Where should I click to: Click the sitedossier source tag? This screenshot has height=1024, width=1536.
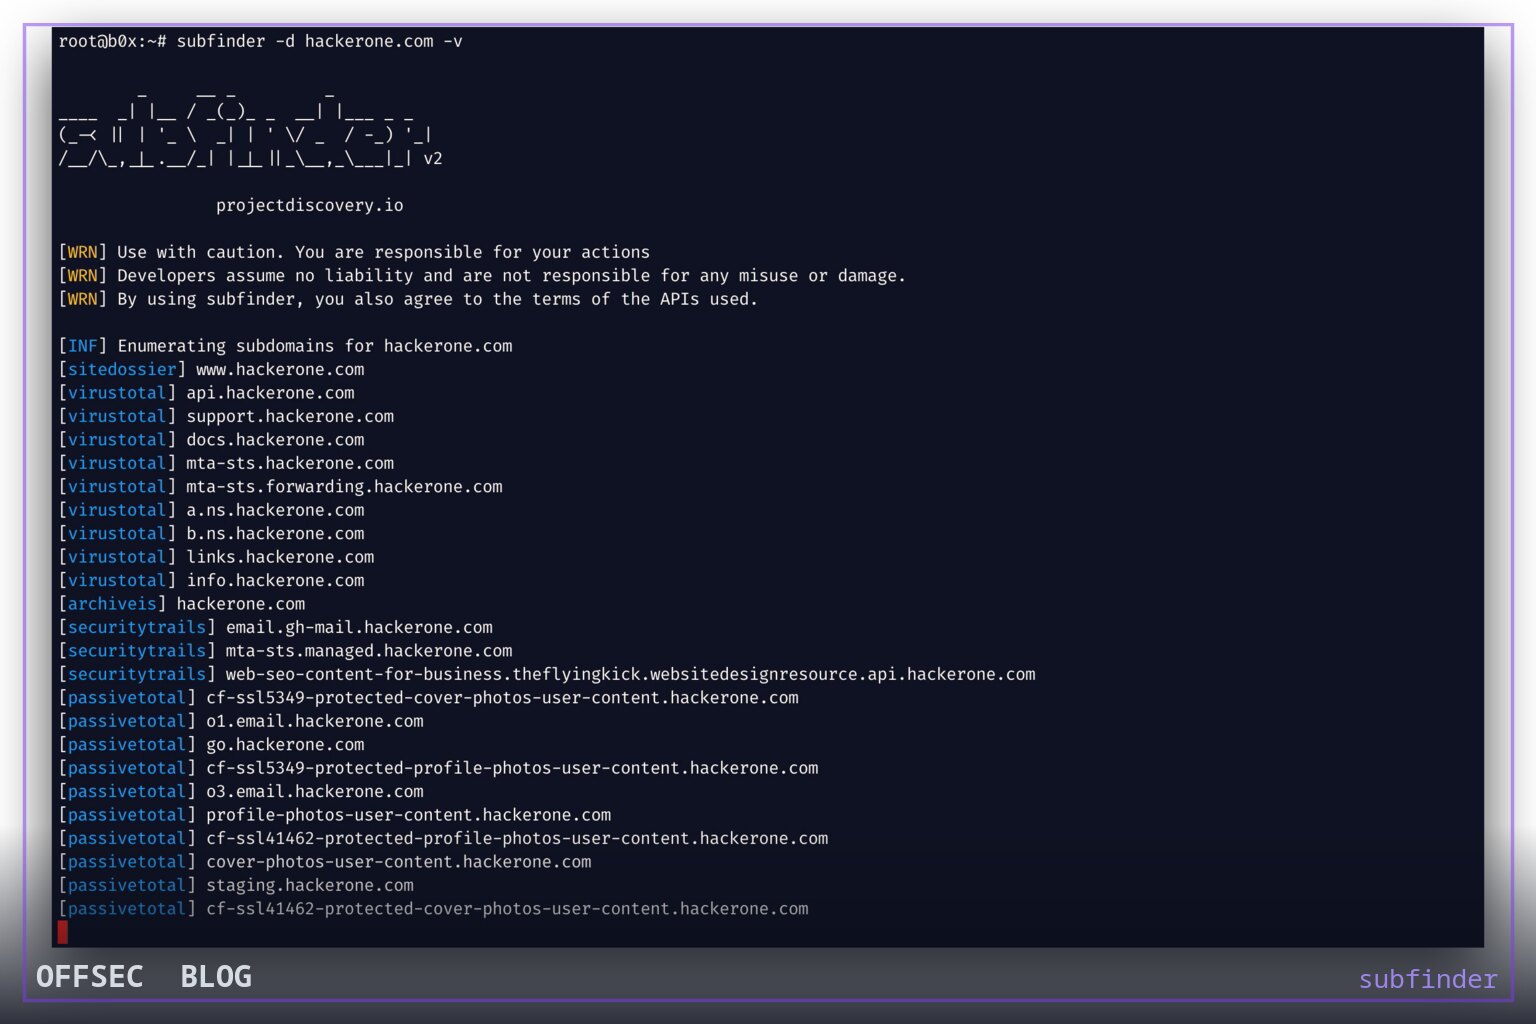pos(122,370)
